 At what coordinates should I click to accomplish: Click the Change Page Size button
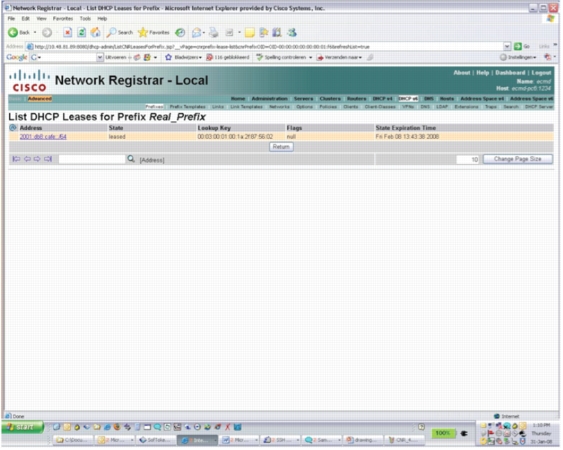click(x=517, y=159)
